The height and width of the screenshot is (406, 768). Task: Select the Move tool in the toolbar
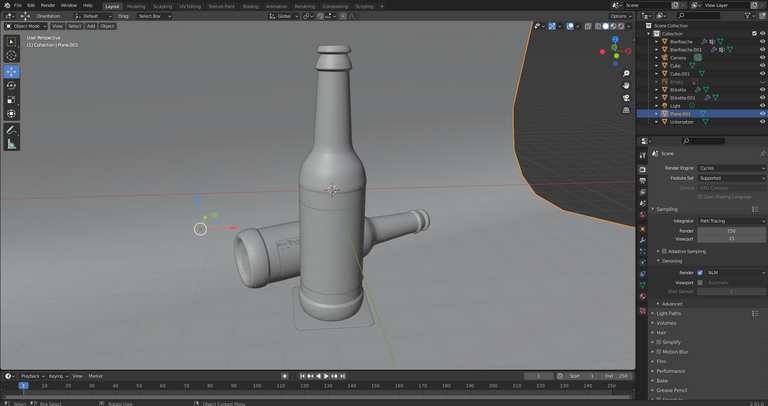click(x=12, y=71)
